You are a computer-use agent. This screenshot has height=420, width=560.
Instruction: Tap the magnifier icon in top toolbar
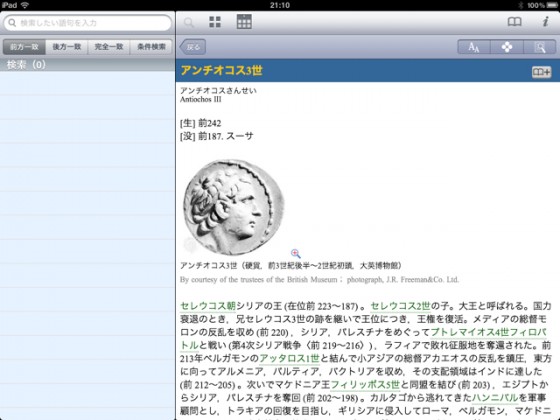point(189,23)
